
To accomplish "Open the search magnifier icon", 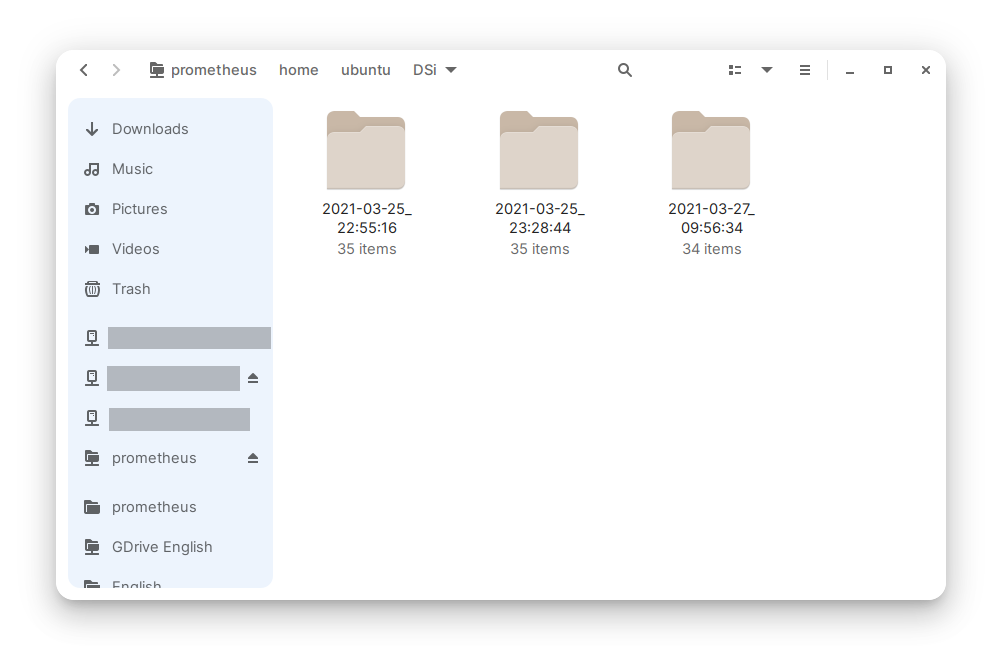I will coord(625,70).
